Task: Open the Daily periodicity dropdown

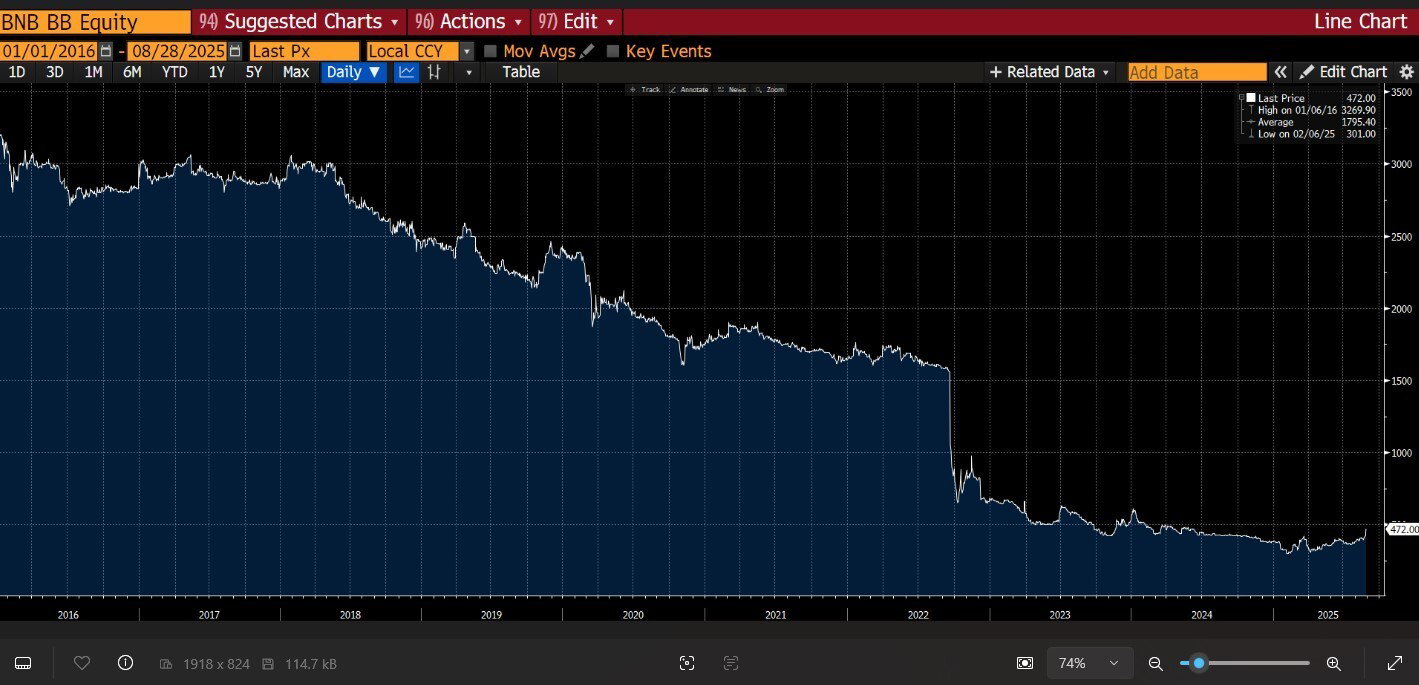Action: click(354, 72)
